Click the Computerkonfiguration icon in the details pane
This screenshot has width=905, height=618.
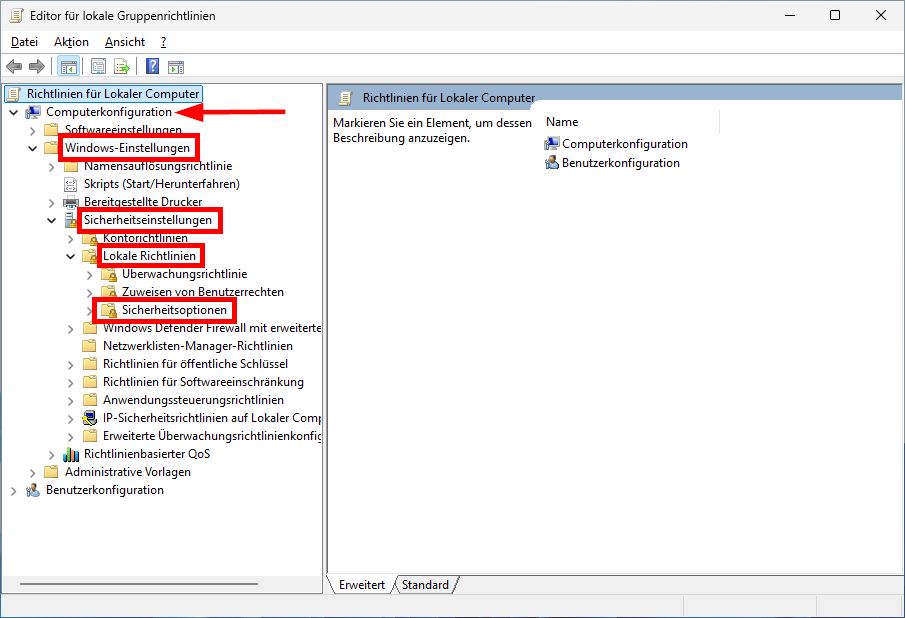pos(553,143)
